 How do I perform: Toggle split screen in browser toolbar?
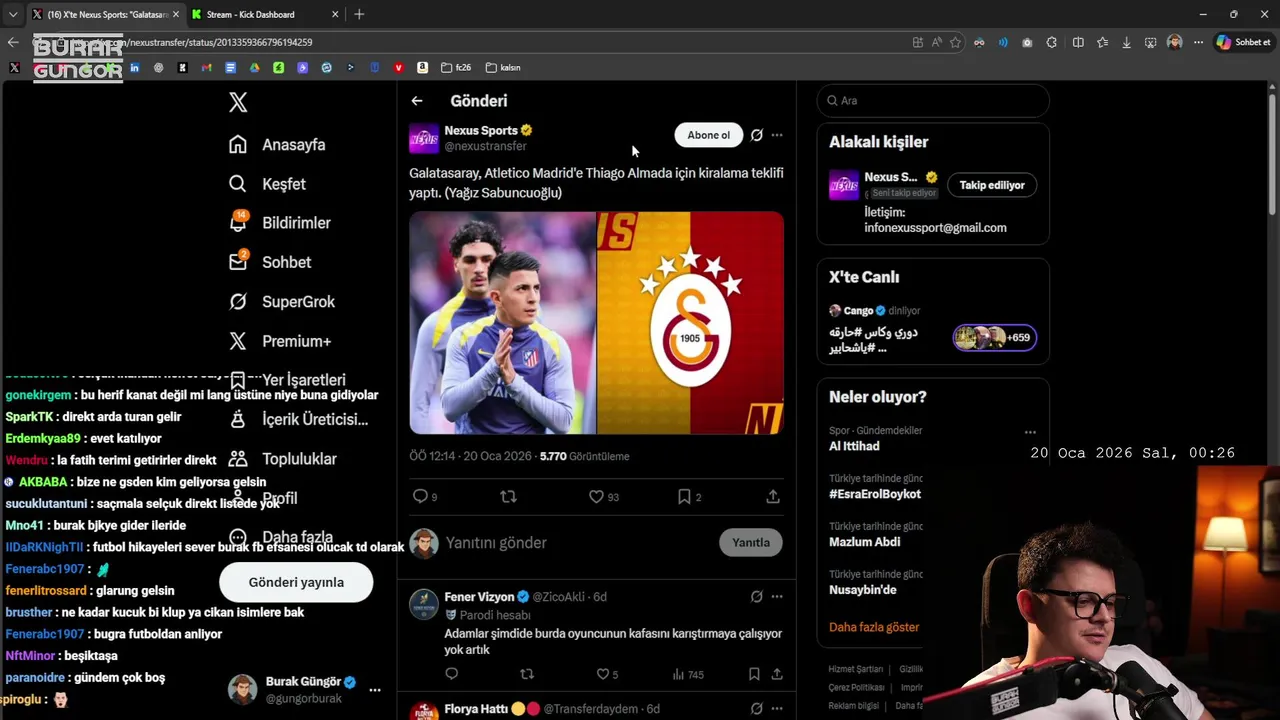(x=1078, y=43)
